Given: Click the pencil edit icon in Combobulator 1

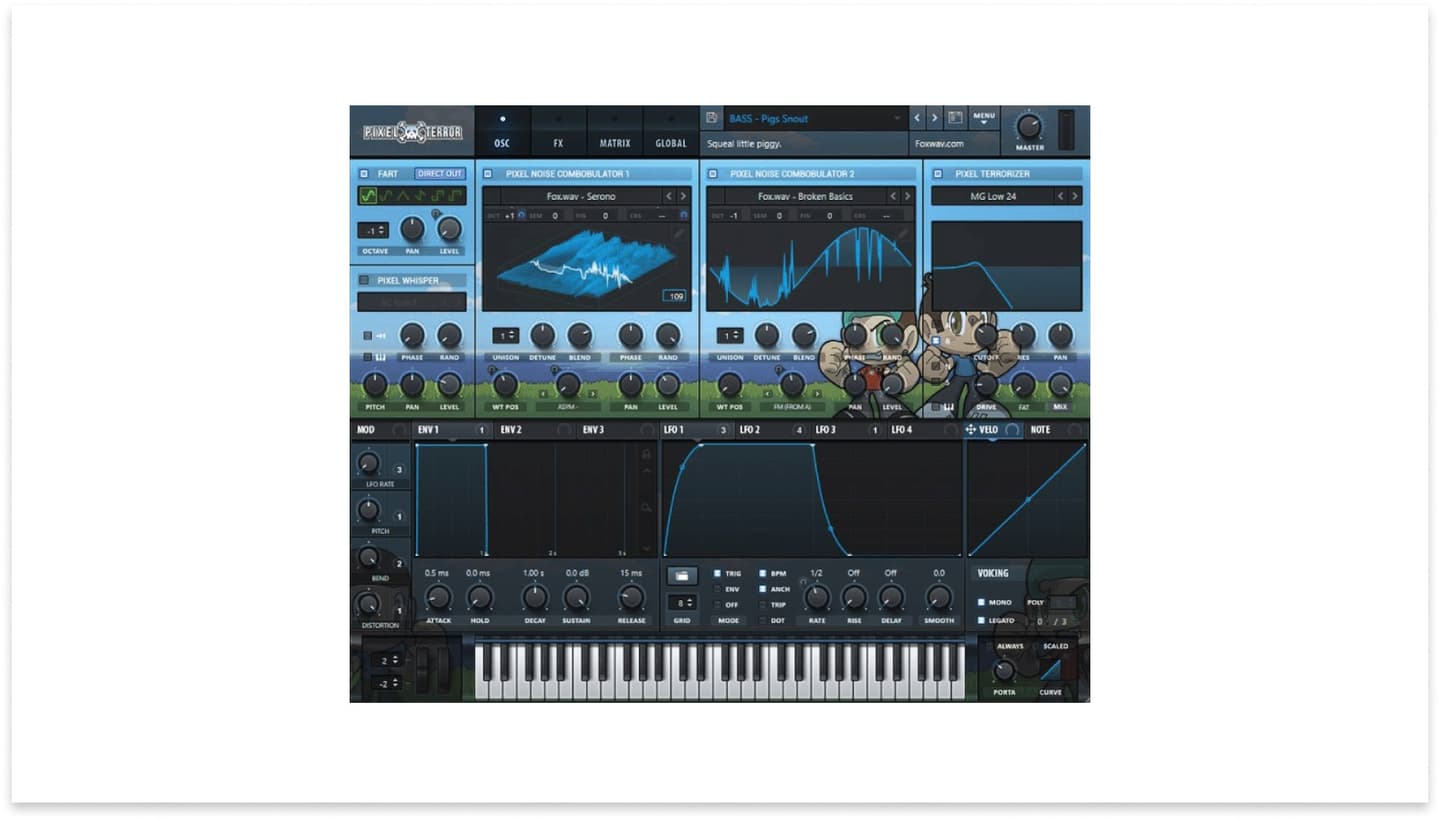Looking at the screenshot, I should [x=679, y=232].
